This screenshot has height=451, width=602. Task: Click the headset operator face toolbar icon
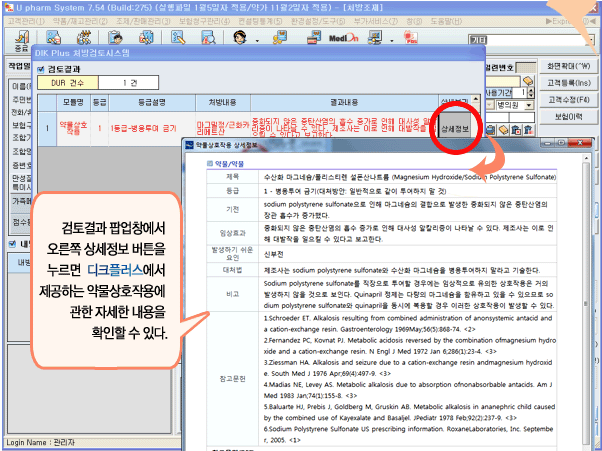pos(240,38)
